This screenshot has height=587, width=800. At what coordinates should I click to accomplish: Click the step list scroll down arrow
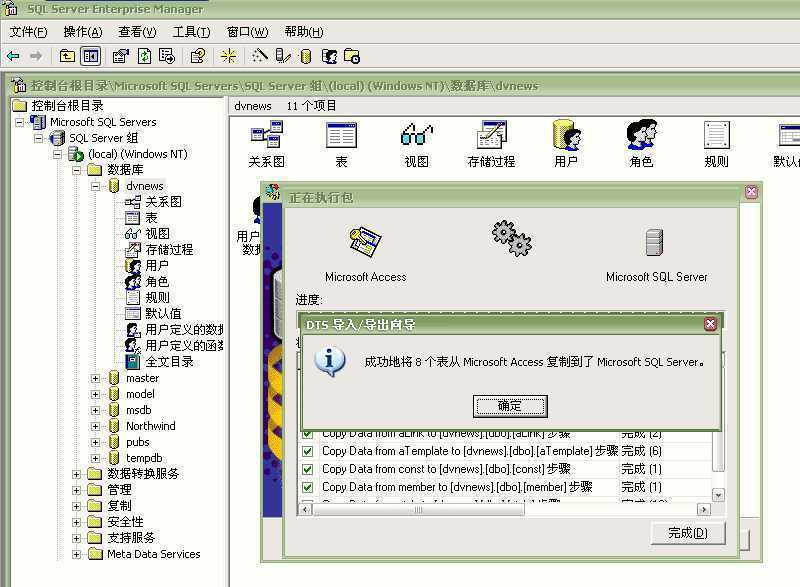coord(718,495)
